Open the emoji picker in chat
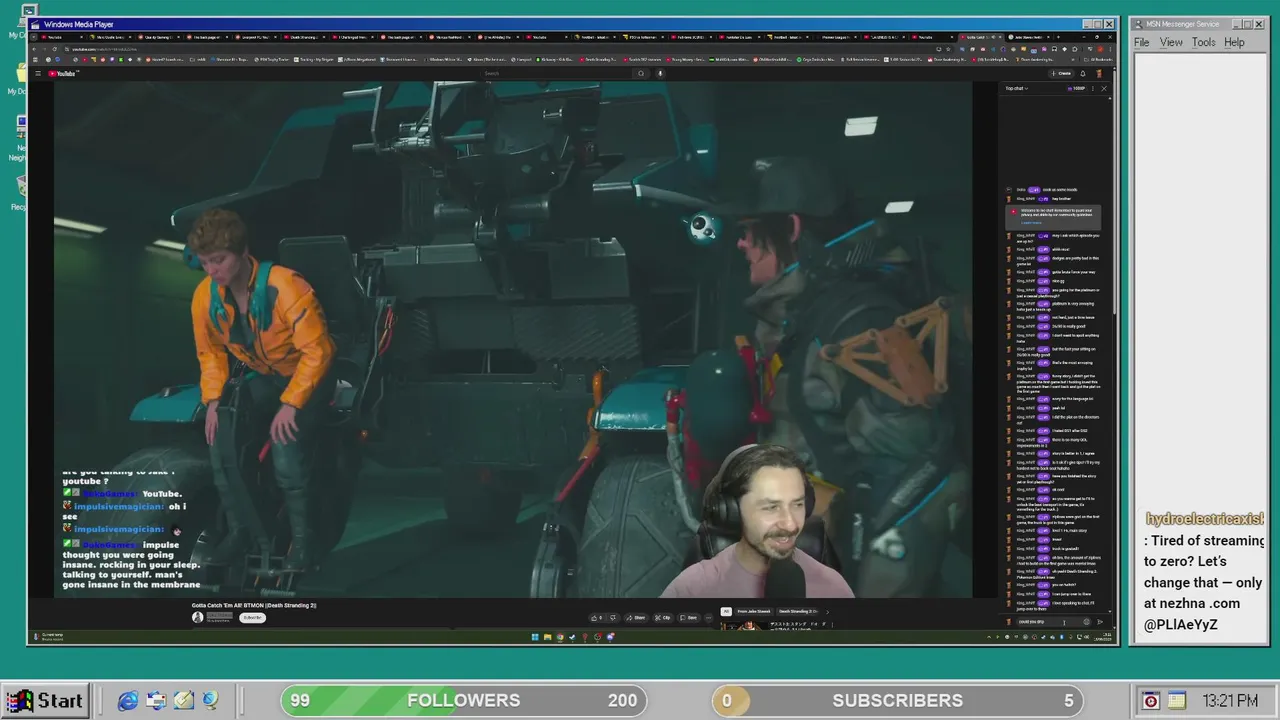Image resolution: width=1280 pixels, height=720 pixels. [x=1086, y=622]
